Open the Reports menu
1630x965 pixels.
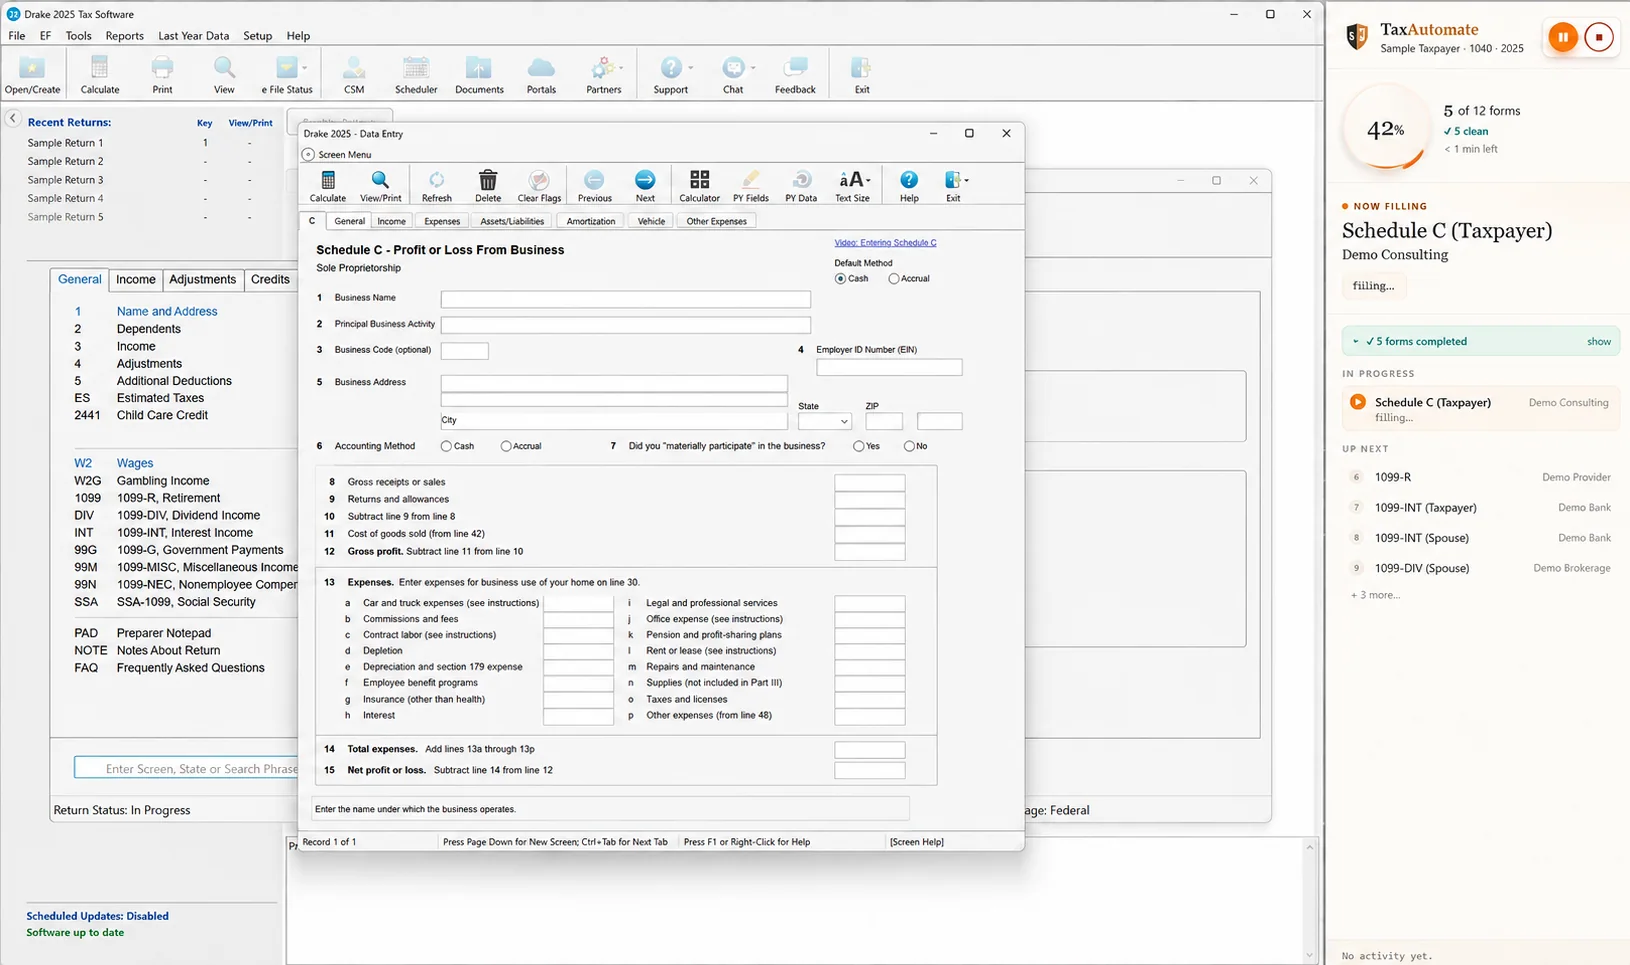tap(125, 35)
